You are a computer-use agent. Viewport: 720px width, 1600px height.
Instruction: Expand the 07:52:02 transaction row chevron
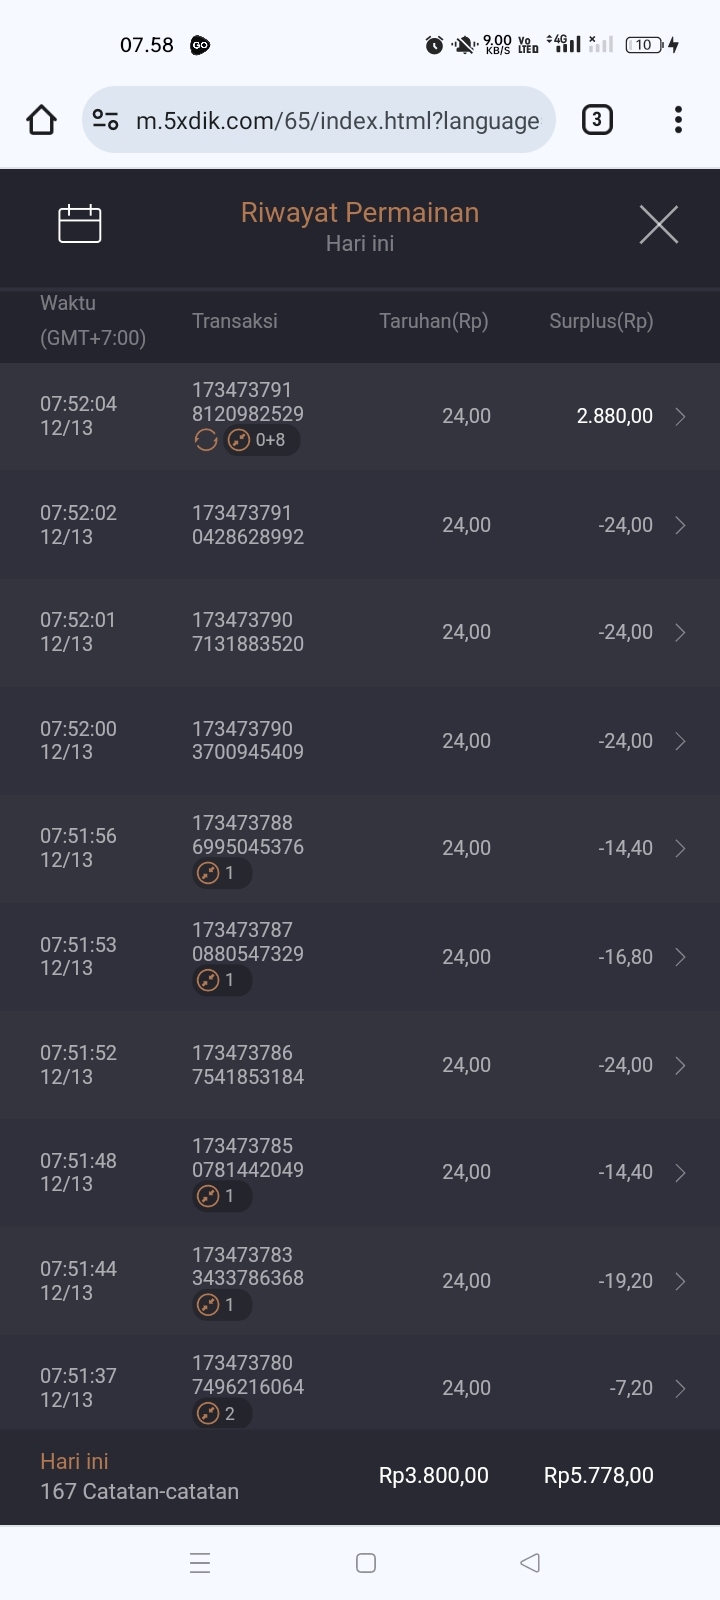[680, 525]
